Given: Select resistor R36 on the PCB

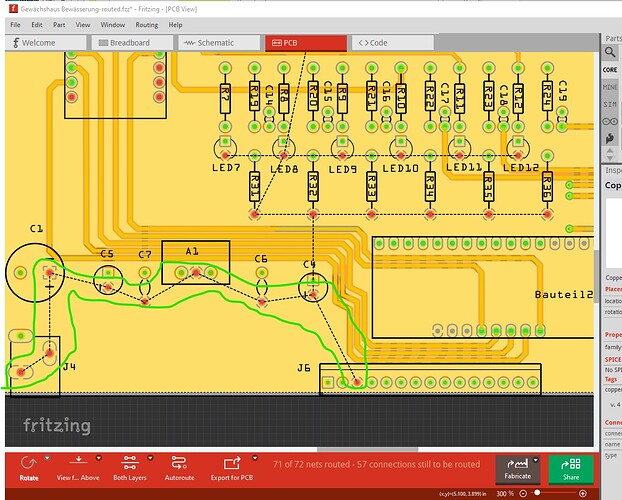Looking at the screenshot, I should click(547, 186).
